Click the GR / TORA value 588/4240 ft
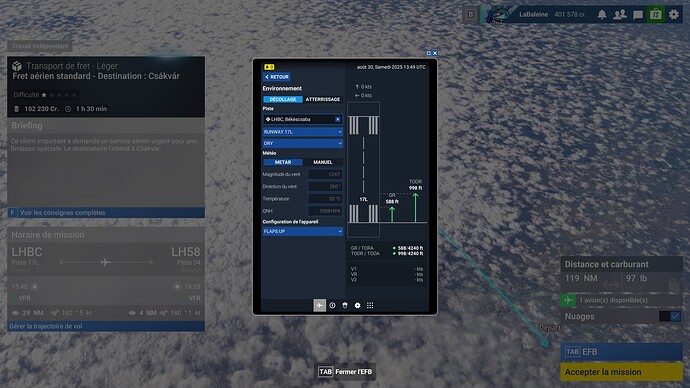The height and width of the screenshot is (388, 690). coord(411,248)
